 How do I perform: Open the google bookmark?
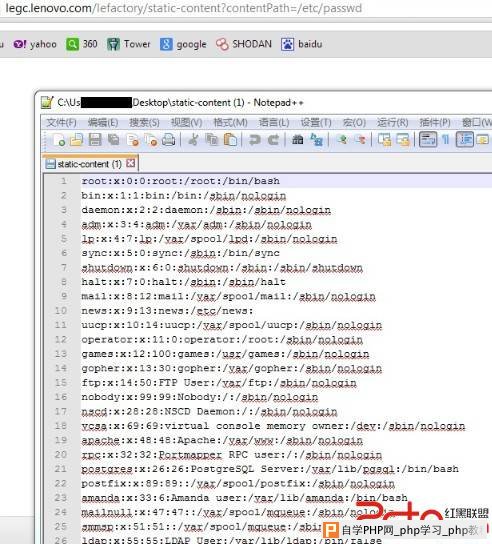point(183,44)
